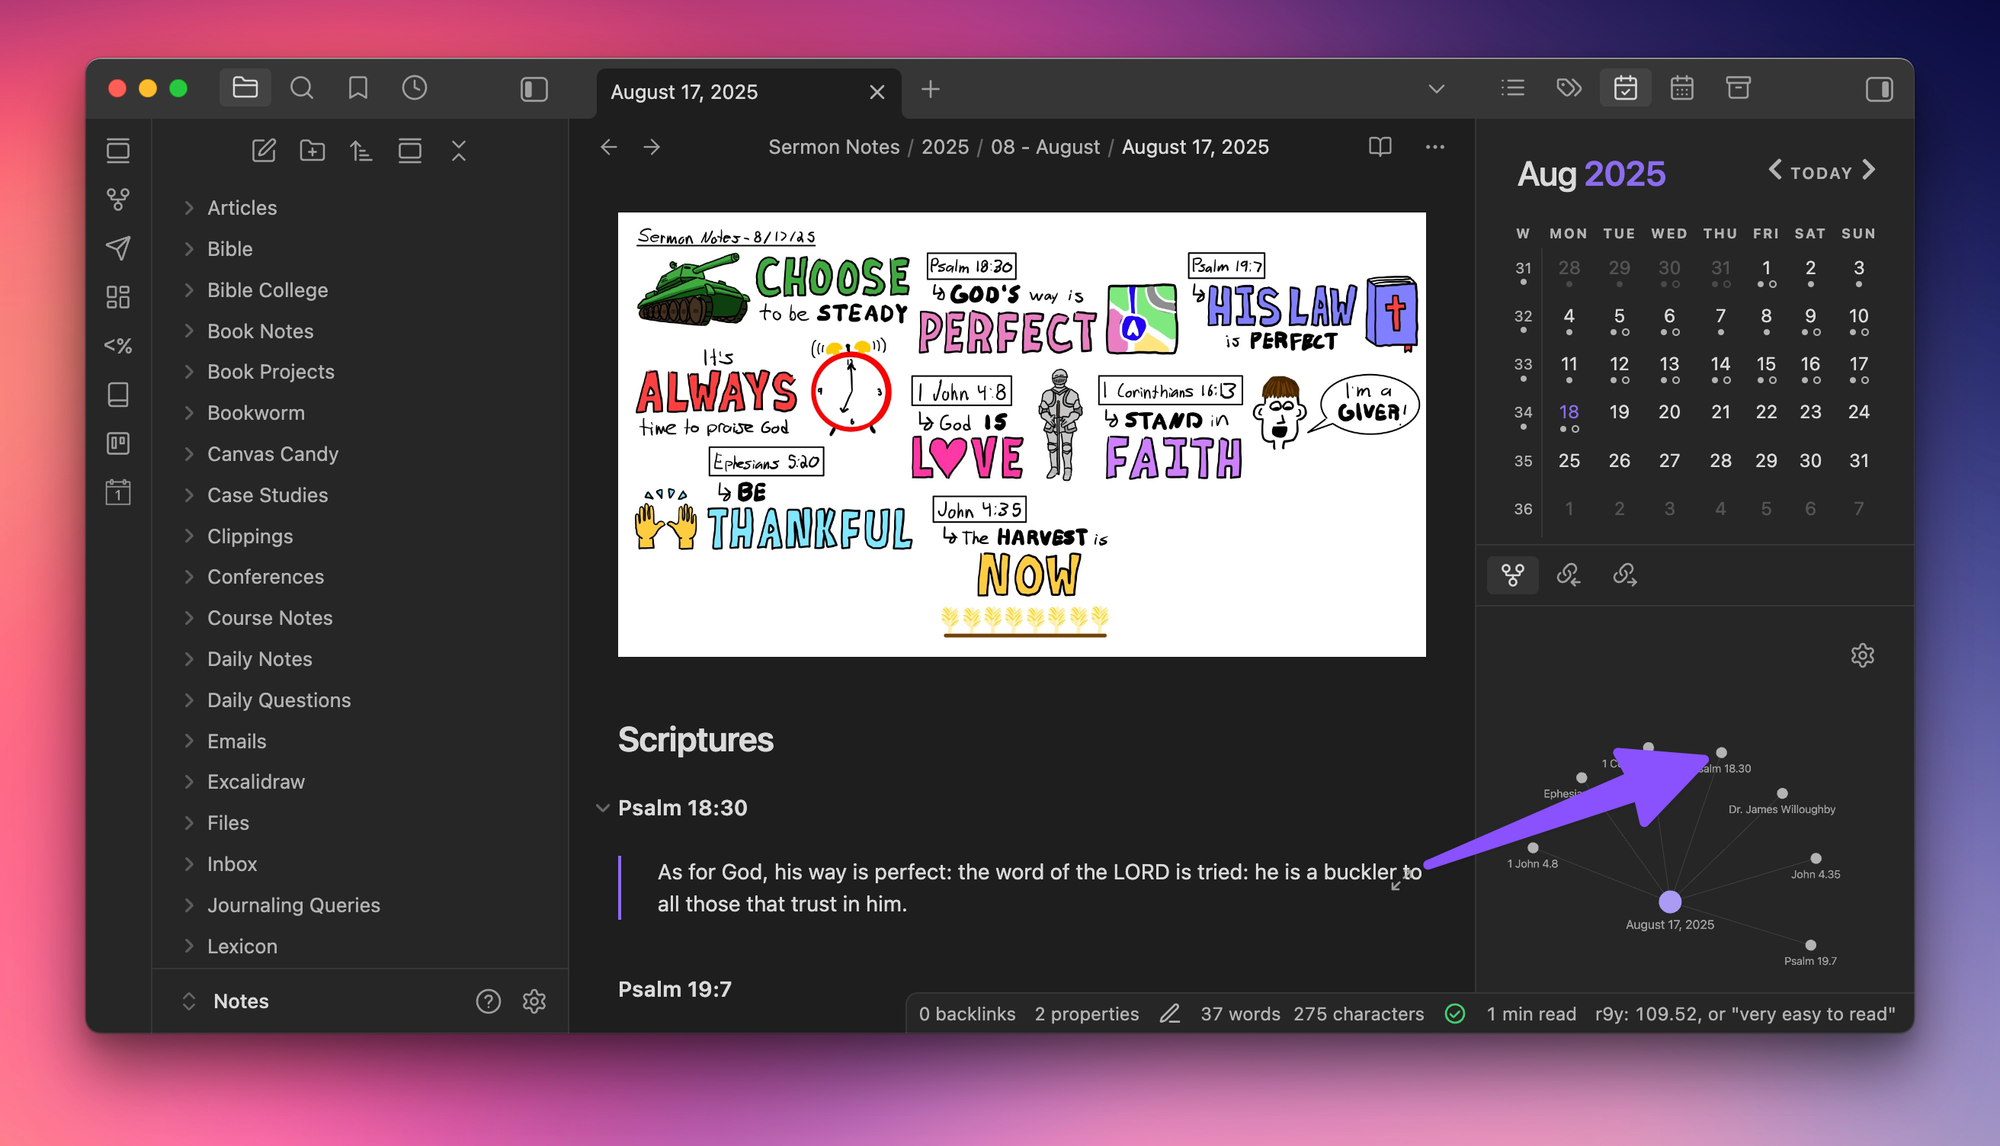Click the bookmarks icon in title bar
Image resolution: width=2000 pixels, height=1146 pixels.
tap(357, 88)
